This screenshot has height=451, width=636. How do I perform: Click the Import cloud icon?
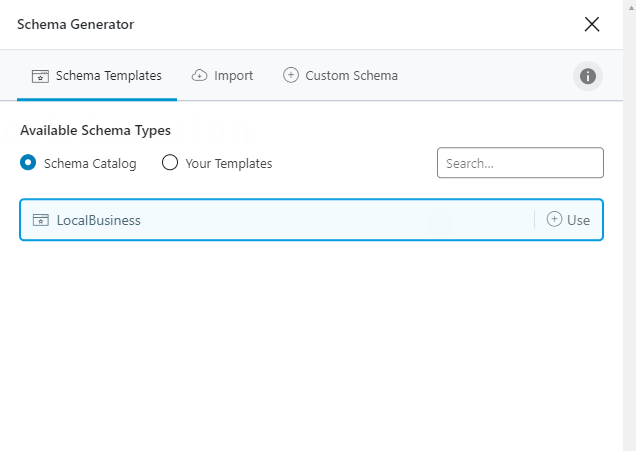pyautogui.click(x=199, y=76)
